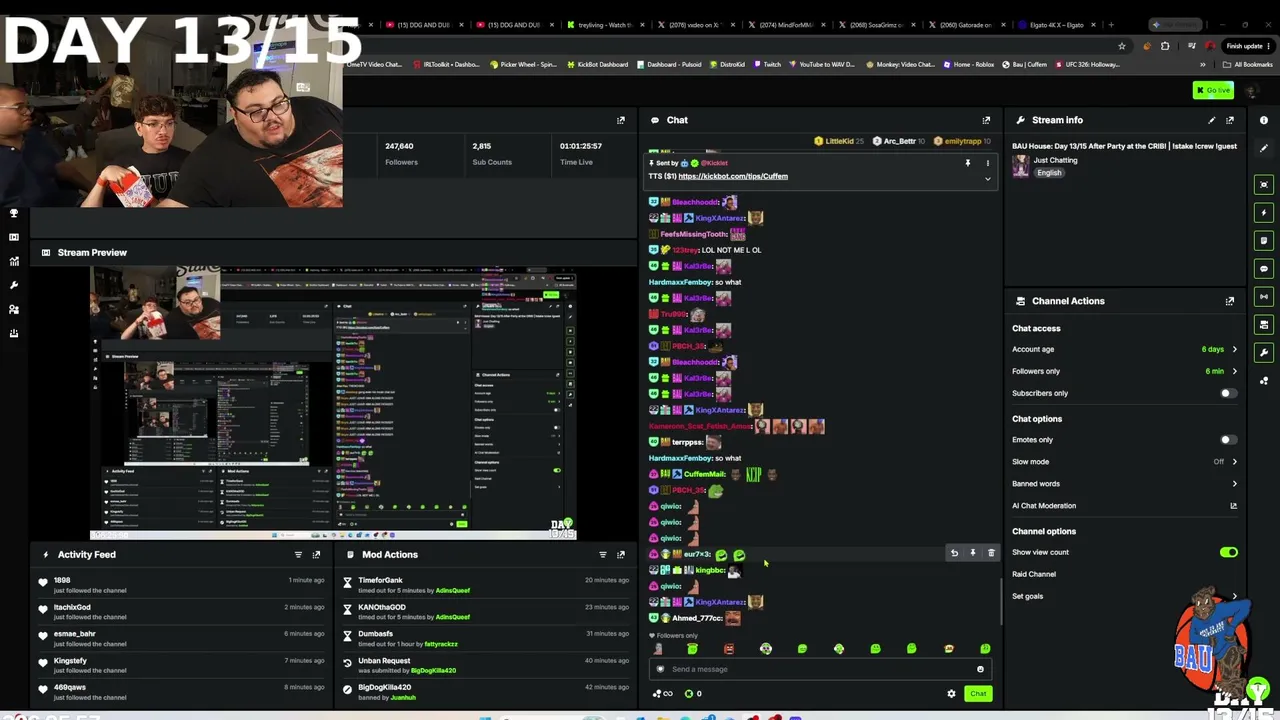Screen dimensions: 1280x720
Task: Pin the eur7x3 chat message
Action: (972, 553)
